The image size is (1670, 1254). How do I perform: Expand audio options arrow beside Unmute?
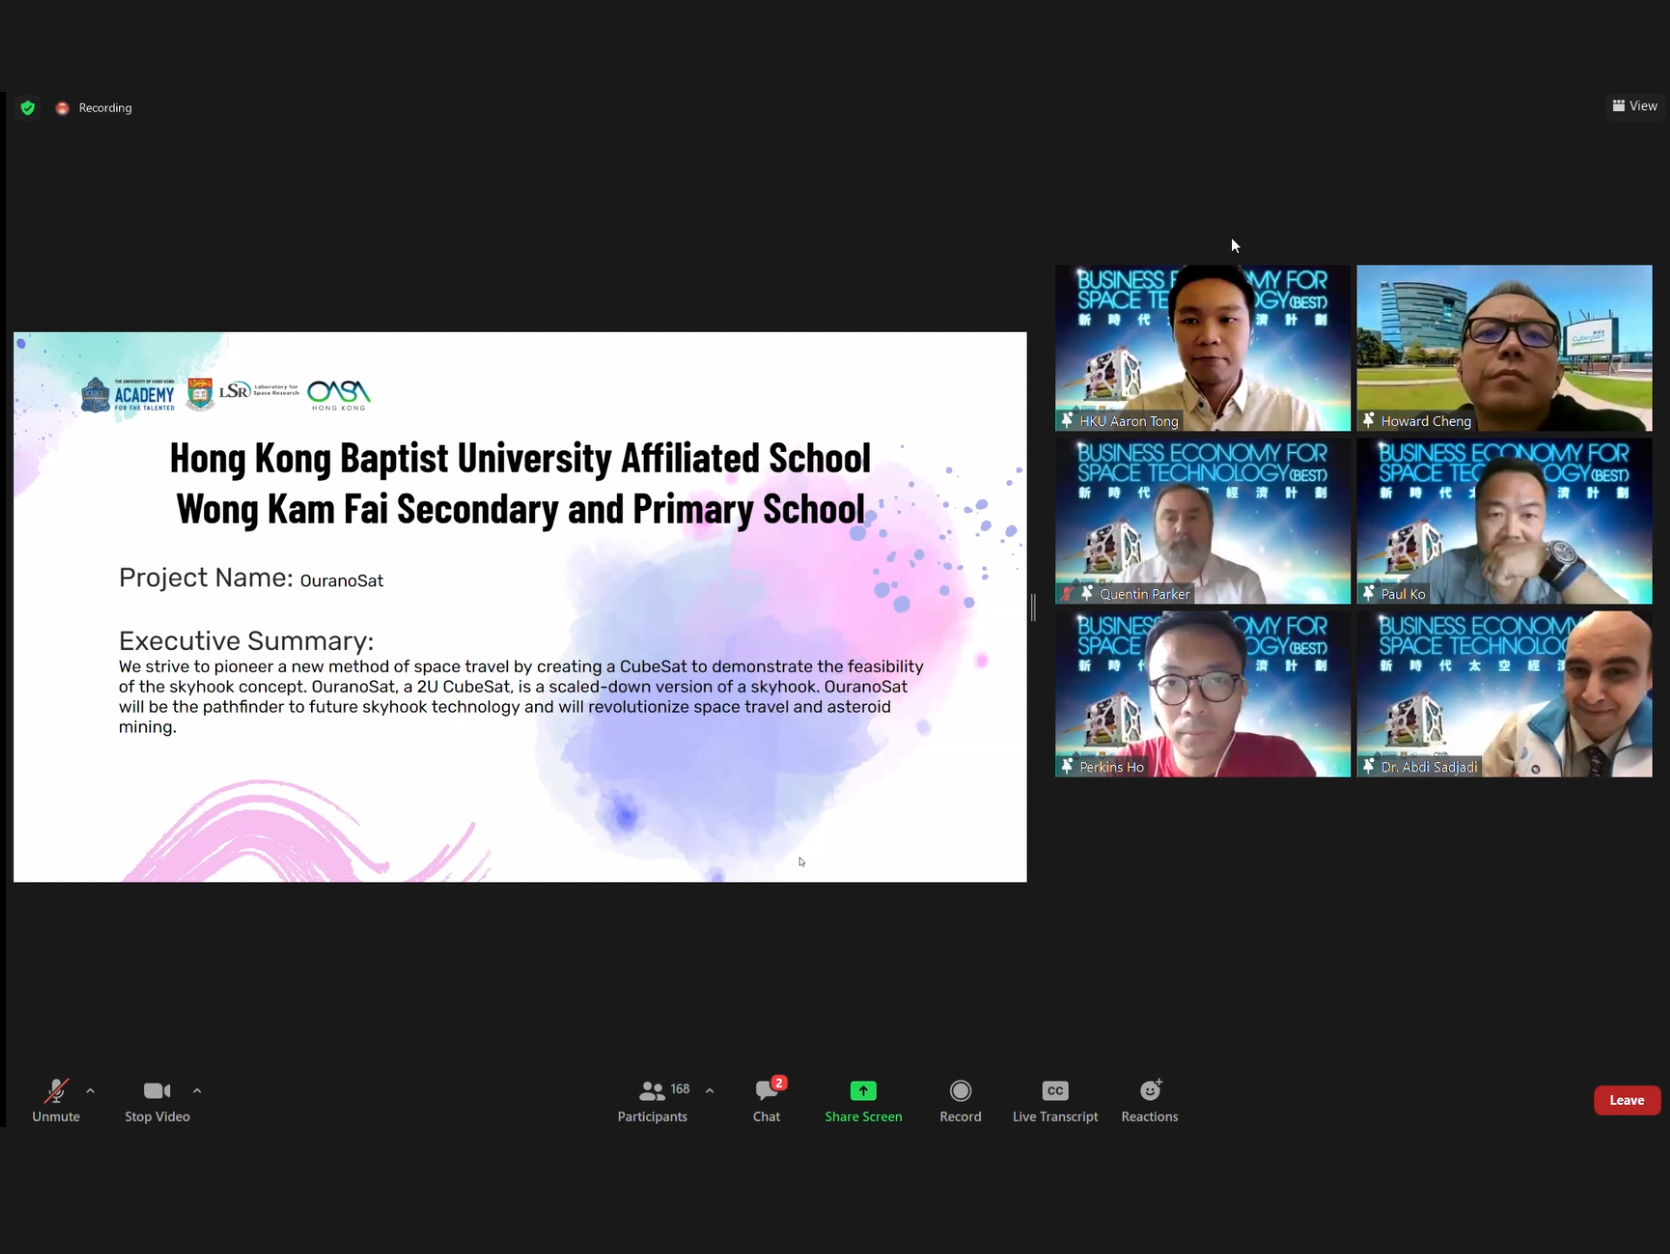pyautogui.click(x=90, y=1091)
